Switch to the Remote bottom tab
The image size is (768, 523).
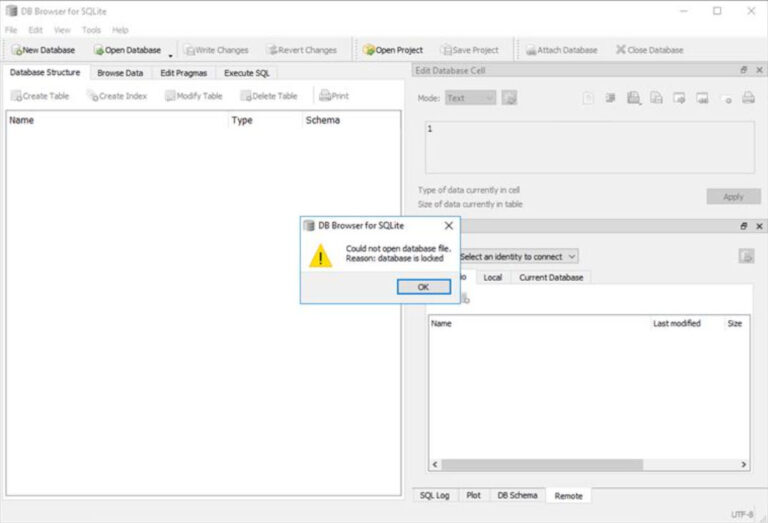tap(568, 496)
